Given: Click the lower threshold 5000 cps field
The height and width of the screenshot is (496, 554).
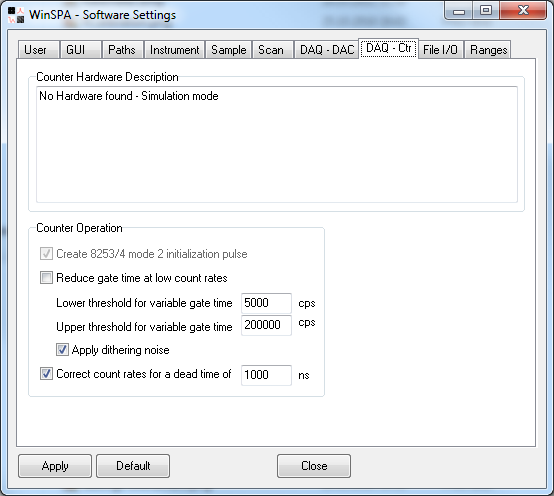Looking at the screenshot, I should [266, 303].
